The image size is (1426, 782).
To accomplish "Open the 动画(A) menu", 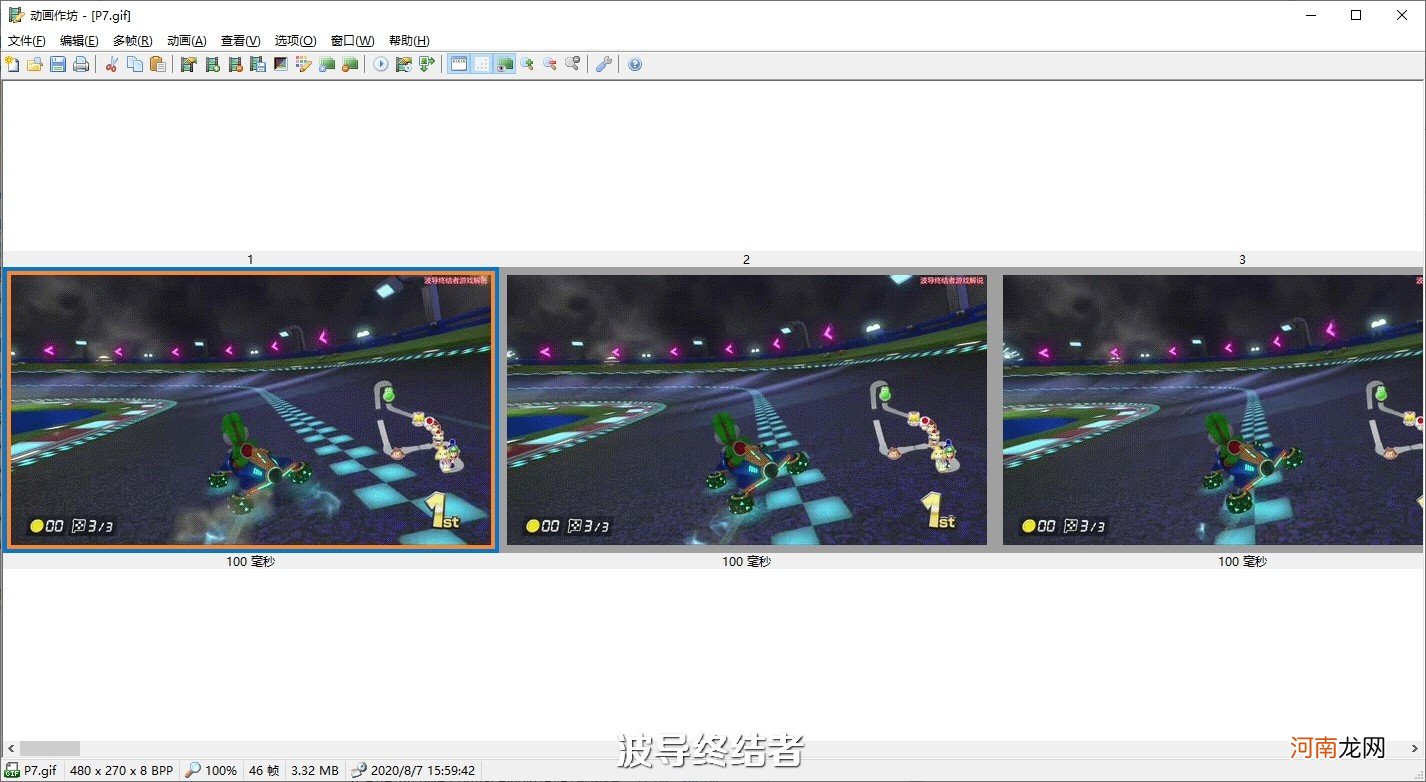I will point(187,41).
